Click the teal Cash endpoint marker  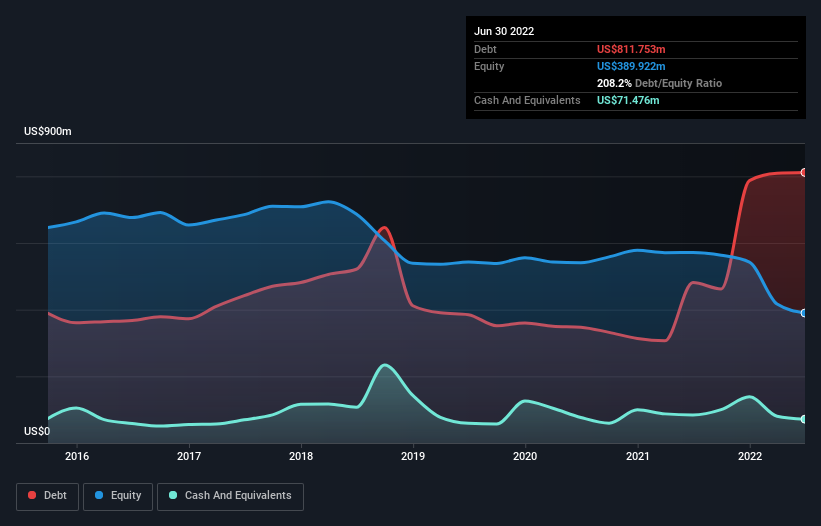click(x=804, y=419)
